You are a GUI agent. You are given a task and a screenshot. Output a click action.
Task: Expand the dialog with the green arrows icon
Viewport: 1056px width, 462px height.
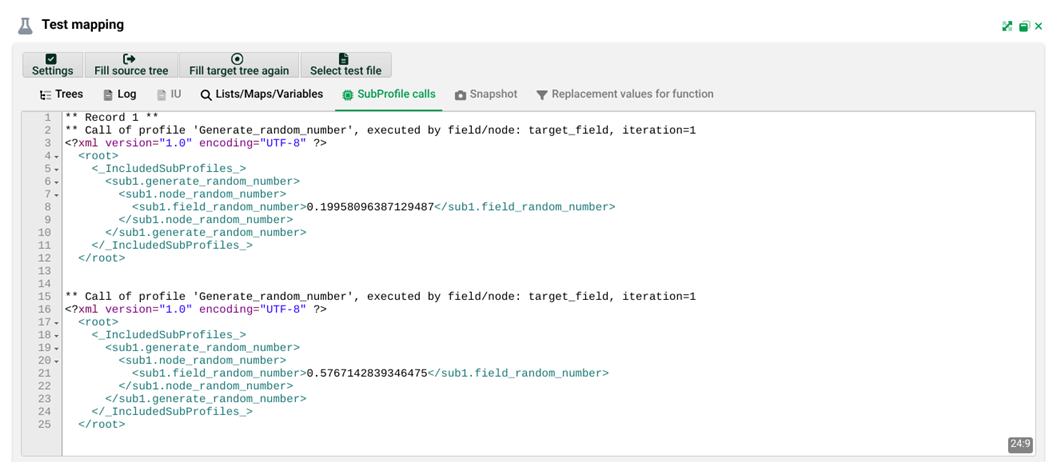[x=1007, y=26]
